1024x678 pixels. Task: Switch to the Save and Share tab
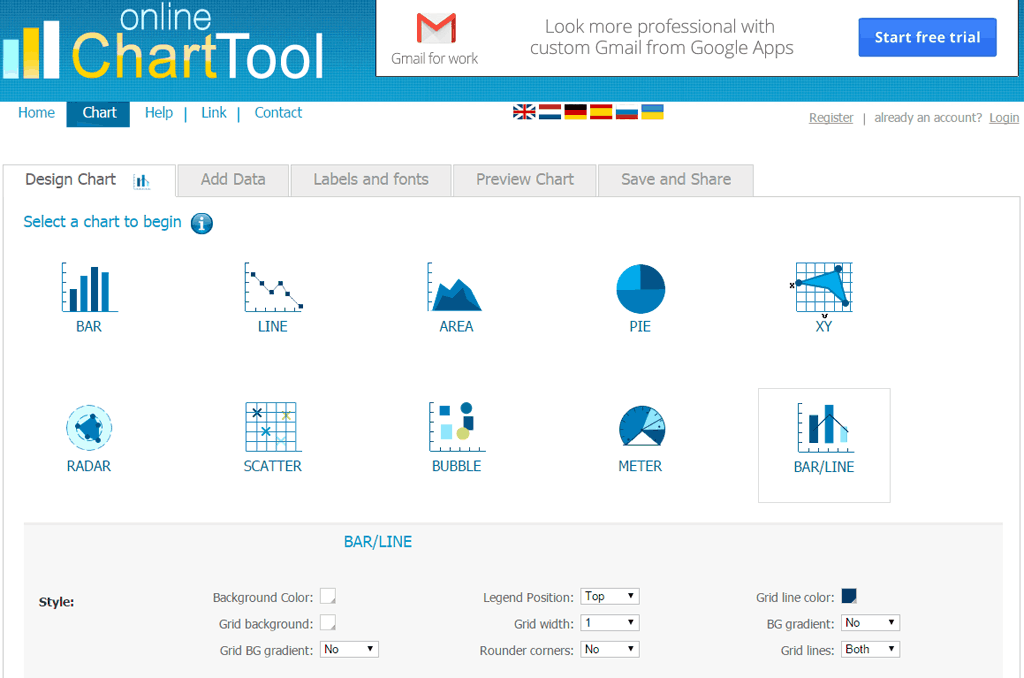(676, 180)
